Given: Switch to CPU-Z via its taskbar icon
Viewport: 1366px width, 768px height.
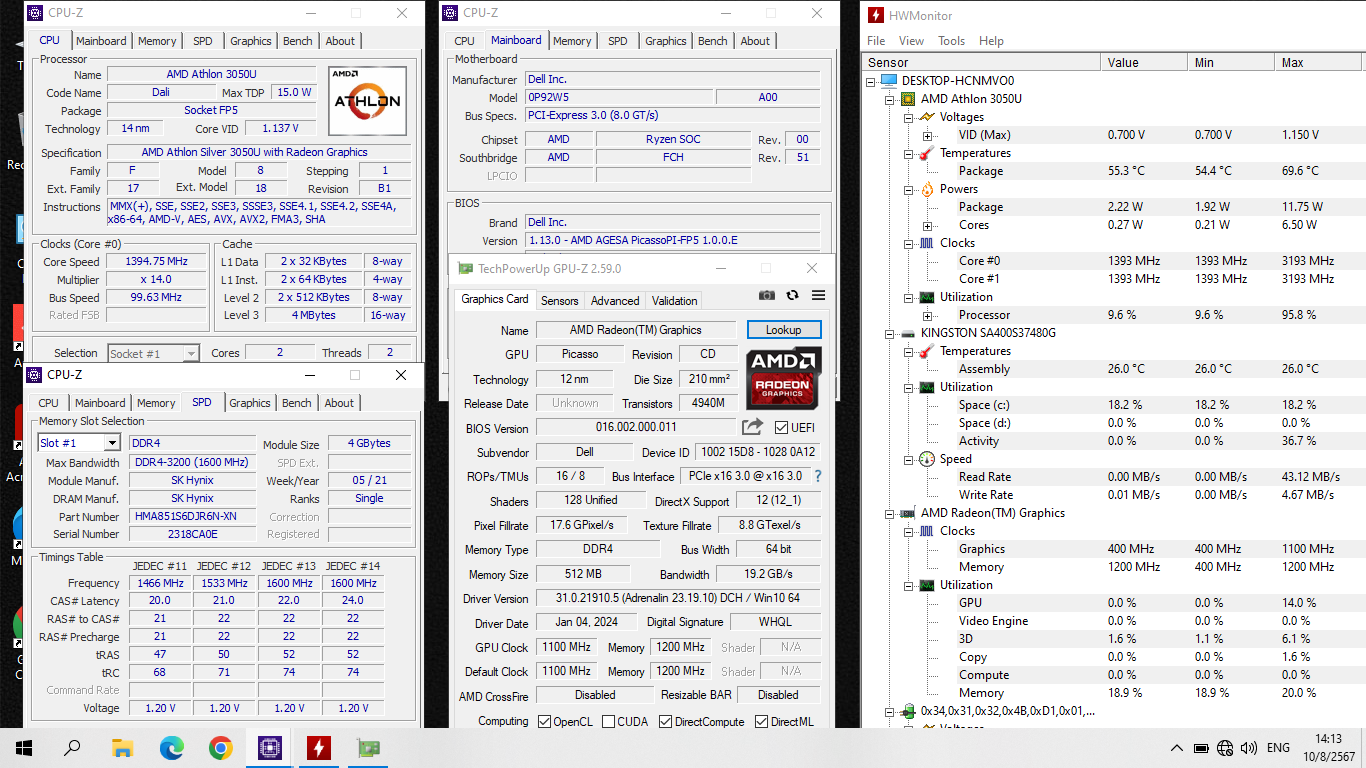Looking at the screenshot, I should tap(270, 747).
